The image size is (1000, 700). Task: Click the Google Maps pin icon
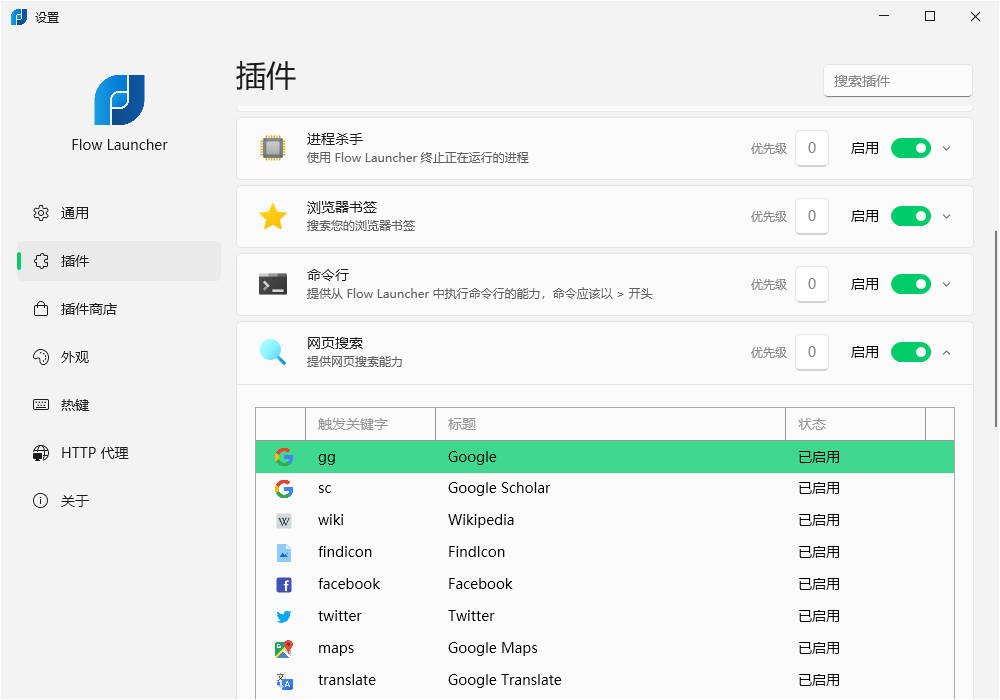pos(284,648)
